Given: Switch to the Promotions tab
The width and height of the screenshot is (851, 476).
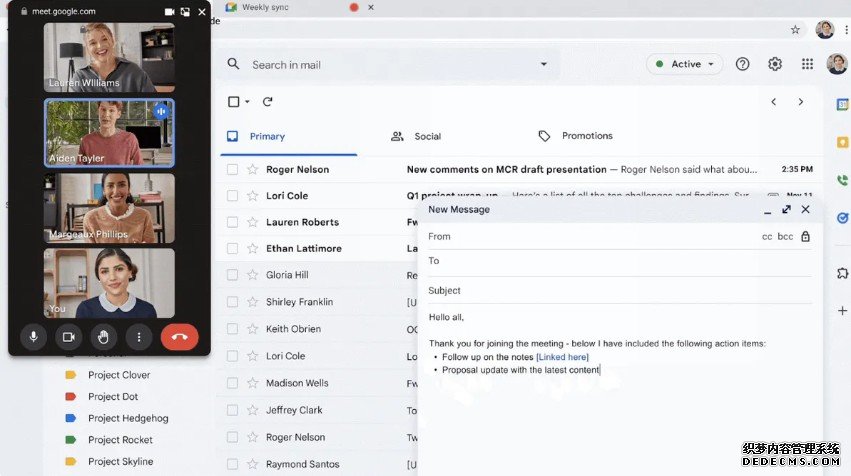Looking at the screenshot, I should 575,136.
